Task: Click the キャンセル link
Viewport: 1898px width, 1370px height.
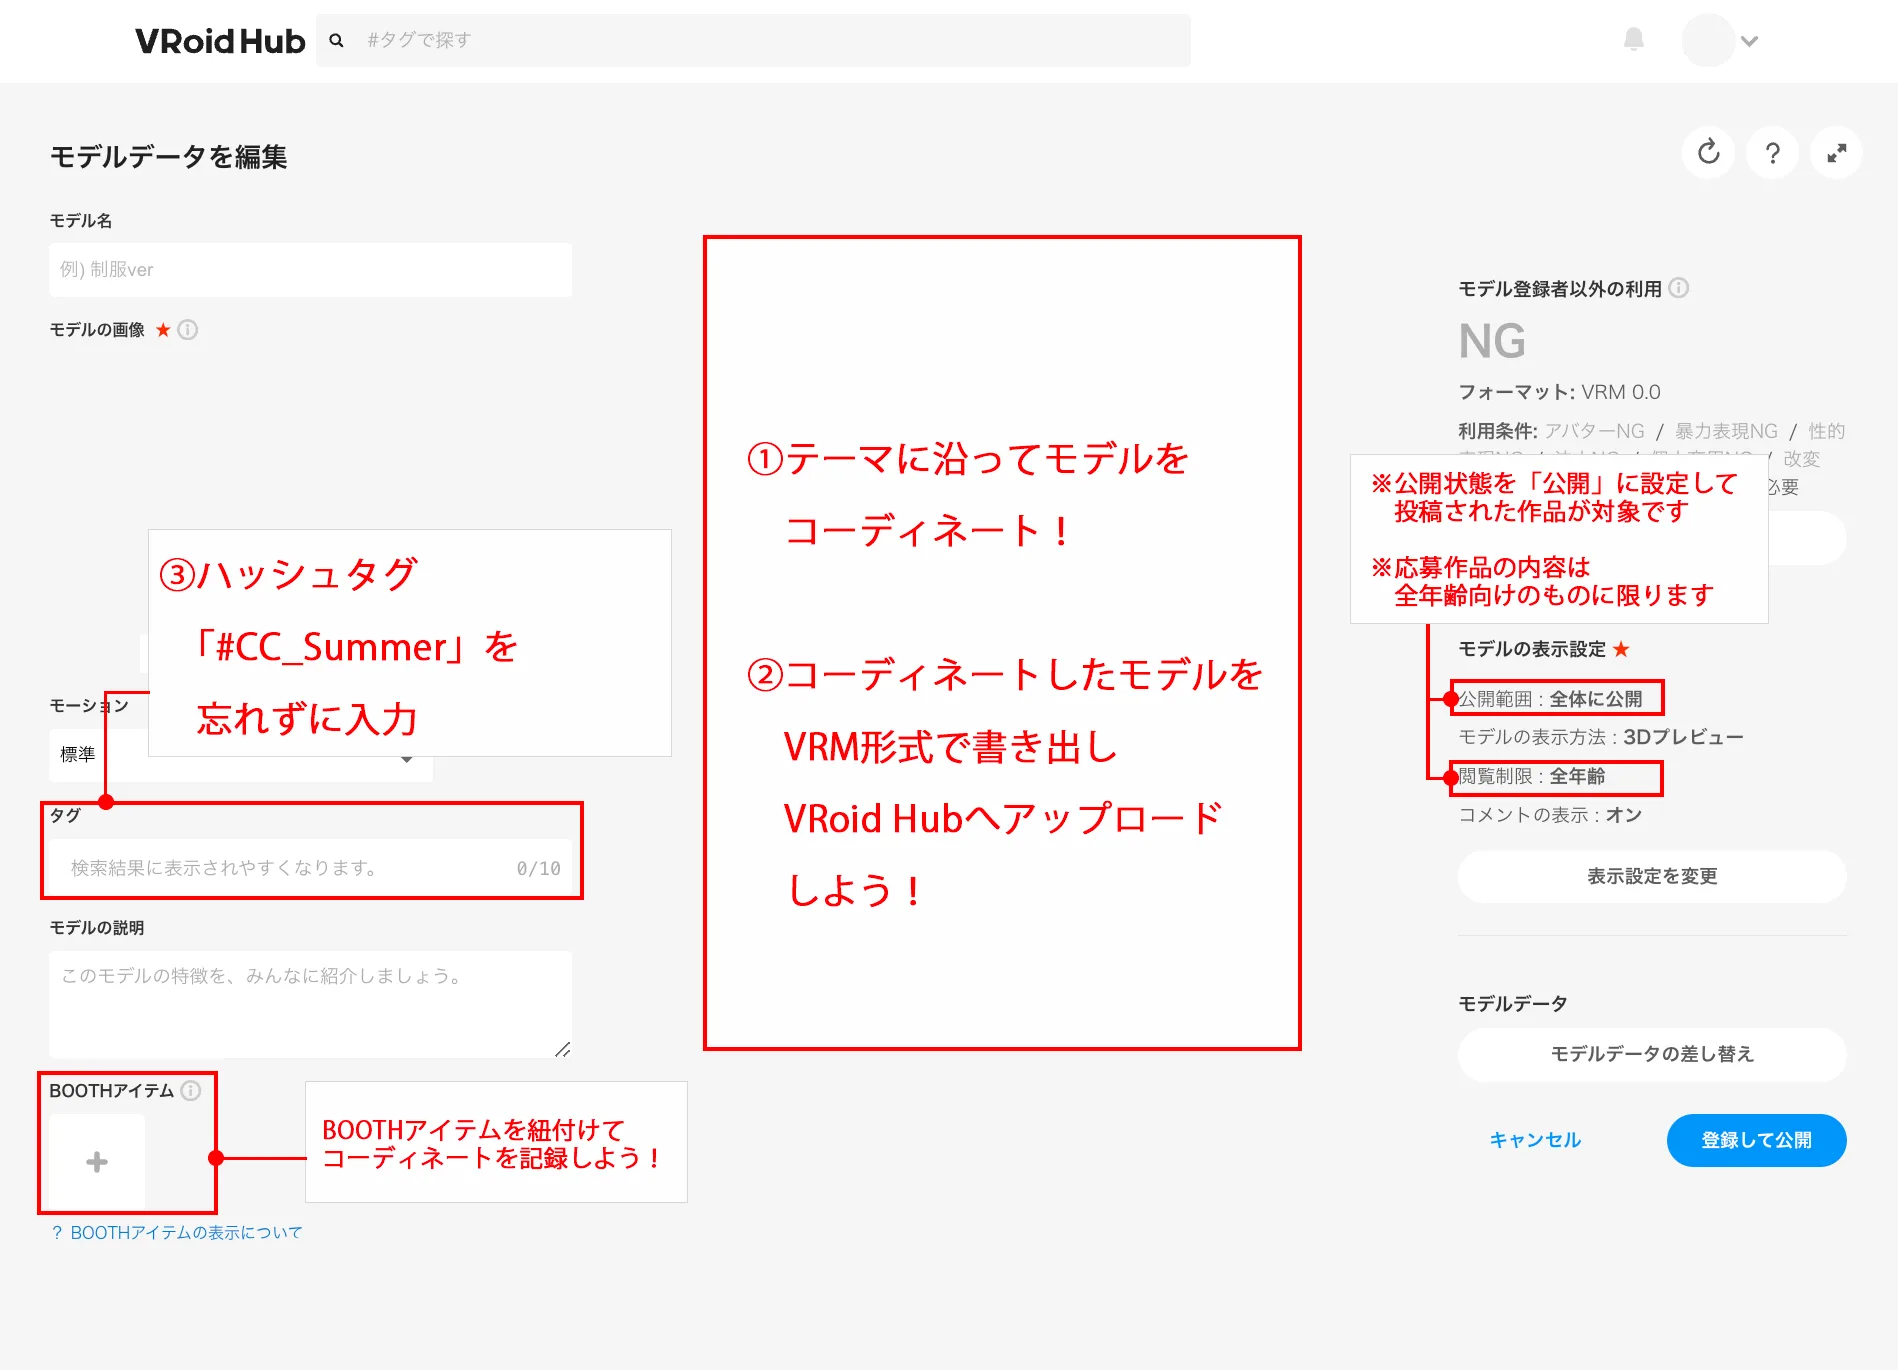Action: point(1535,1140)
